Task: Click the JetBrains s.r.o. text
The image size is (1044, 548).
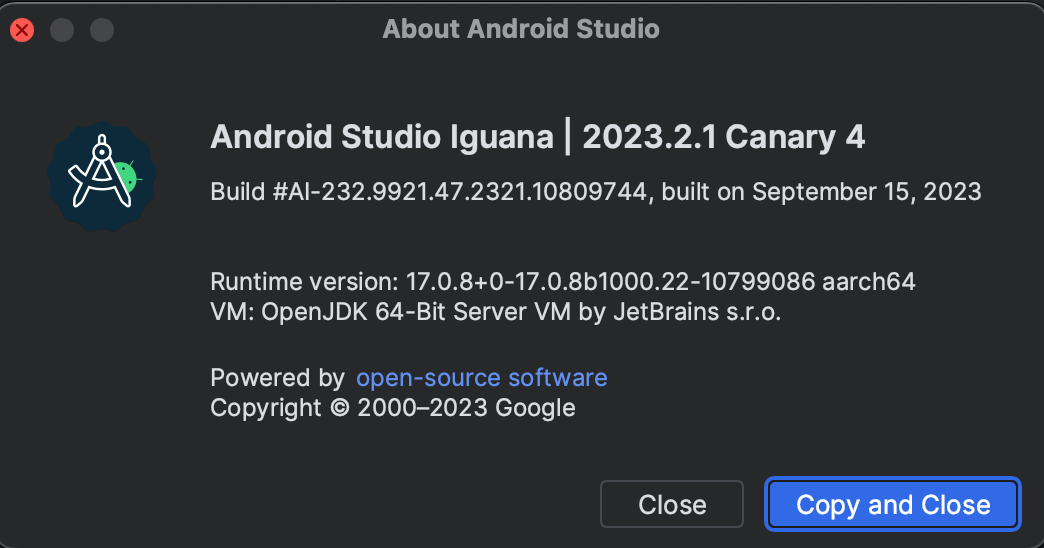Action: coord(696,312)
